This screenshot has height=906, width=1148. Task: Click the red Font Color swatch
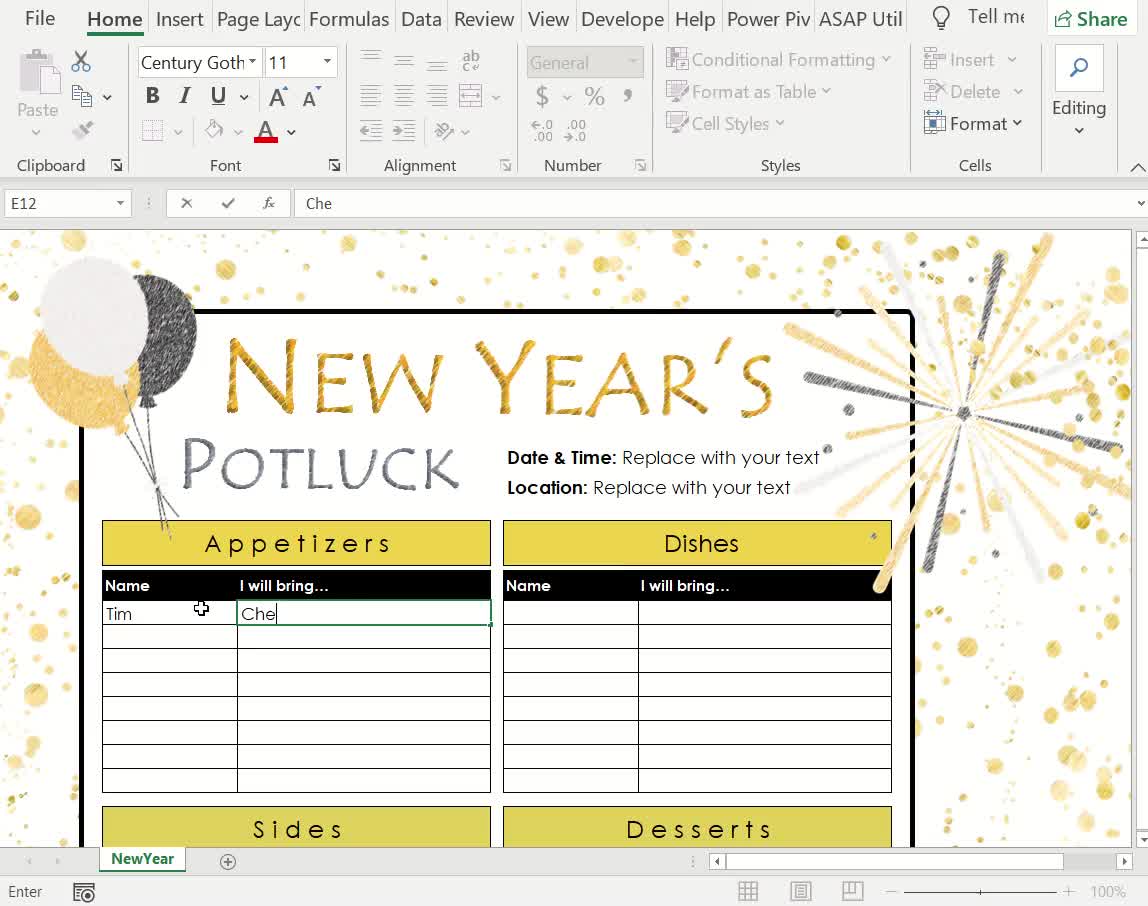(x=265, y=131)
